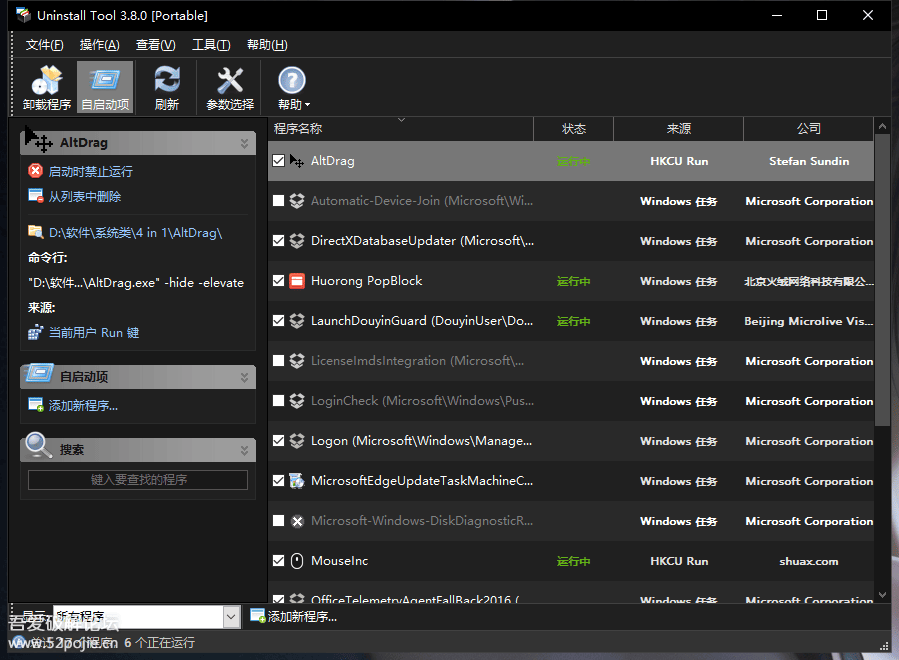
Task: Click the LoginCheck task icon
Action: [297, 400]
